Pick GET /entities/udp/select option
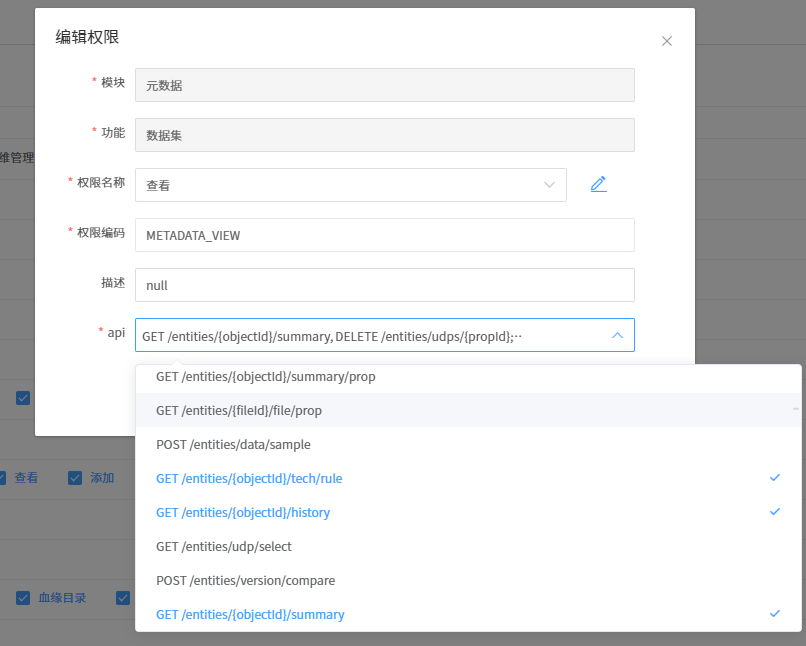Screen dimensions: 806x646 pyautogui.click(x=468, y=546)
